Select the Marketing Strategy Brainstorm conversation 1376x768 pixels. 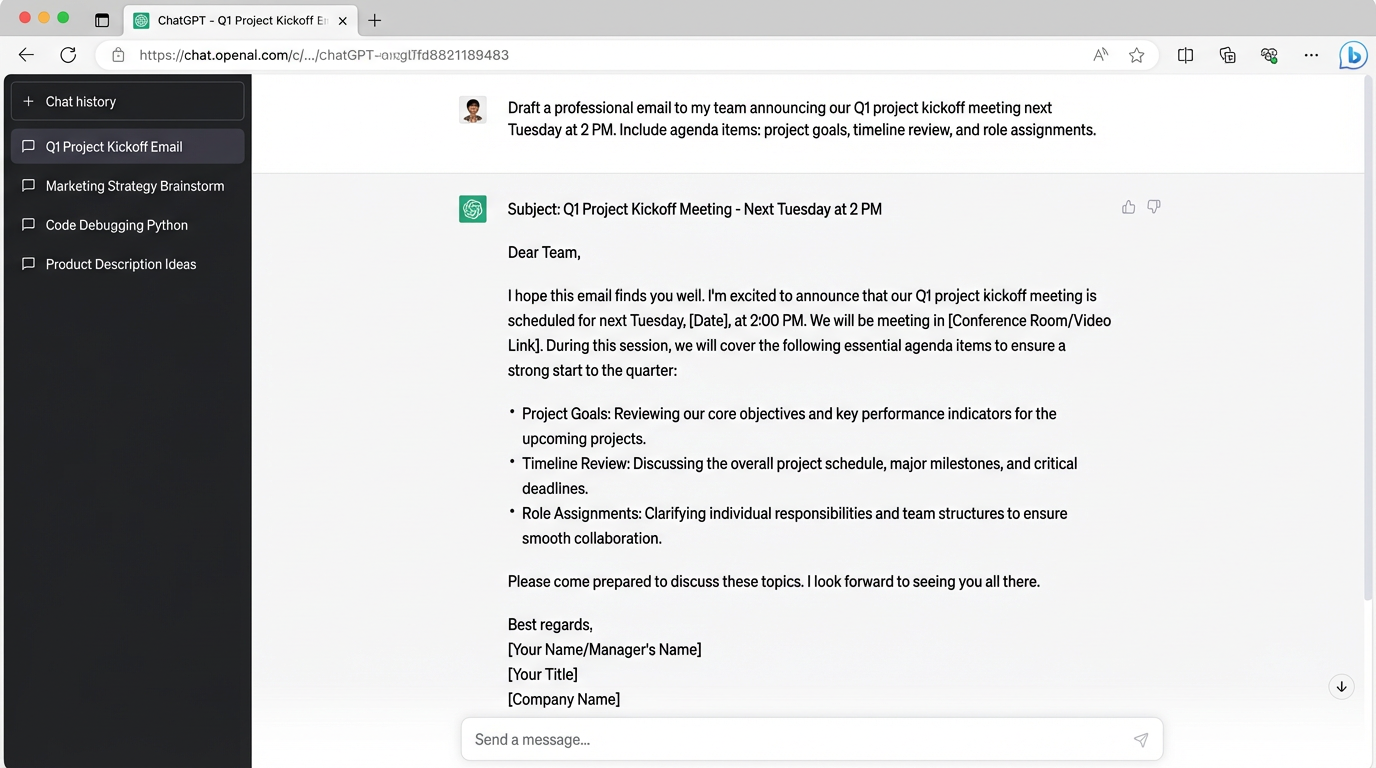(x=134, y=186)
